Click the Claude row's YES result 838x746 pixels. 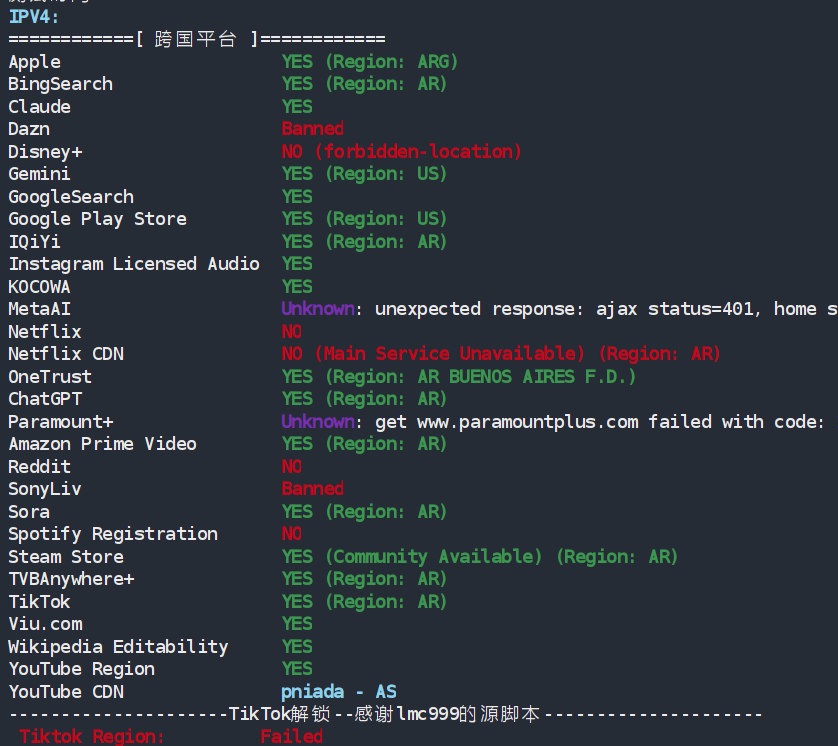(x=297, y=107)
